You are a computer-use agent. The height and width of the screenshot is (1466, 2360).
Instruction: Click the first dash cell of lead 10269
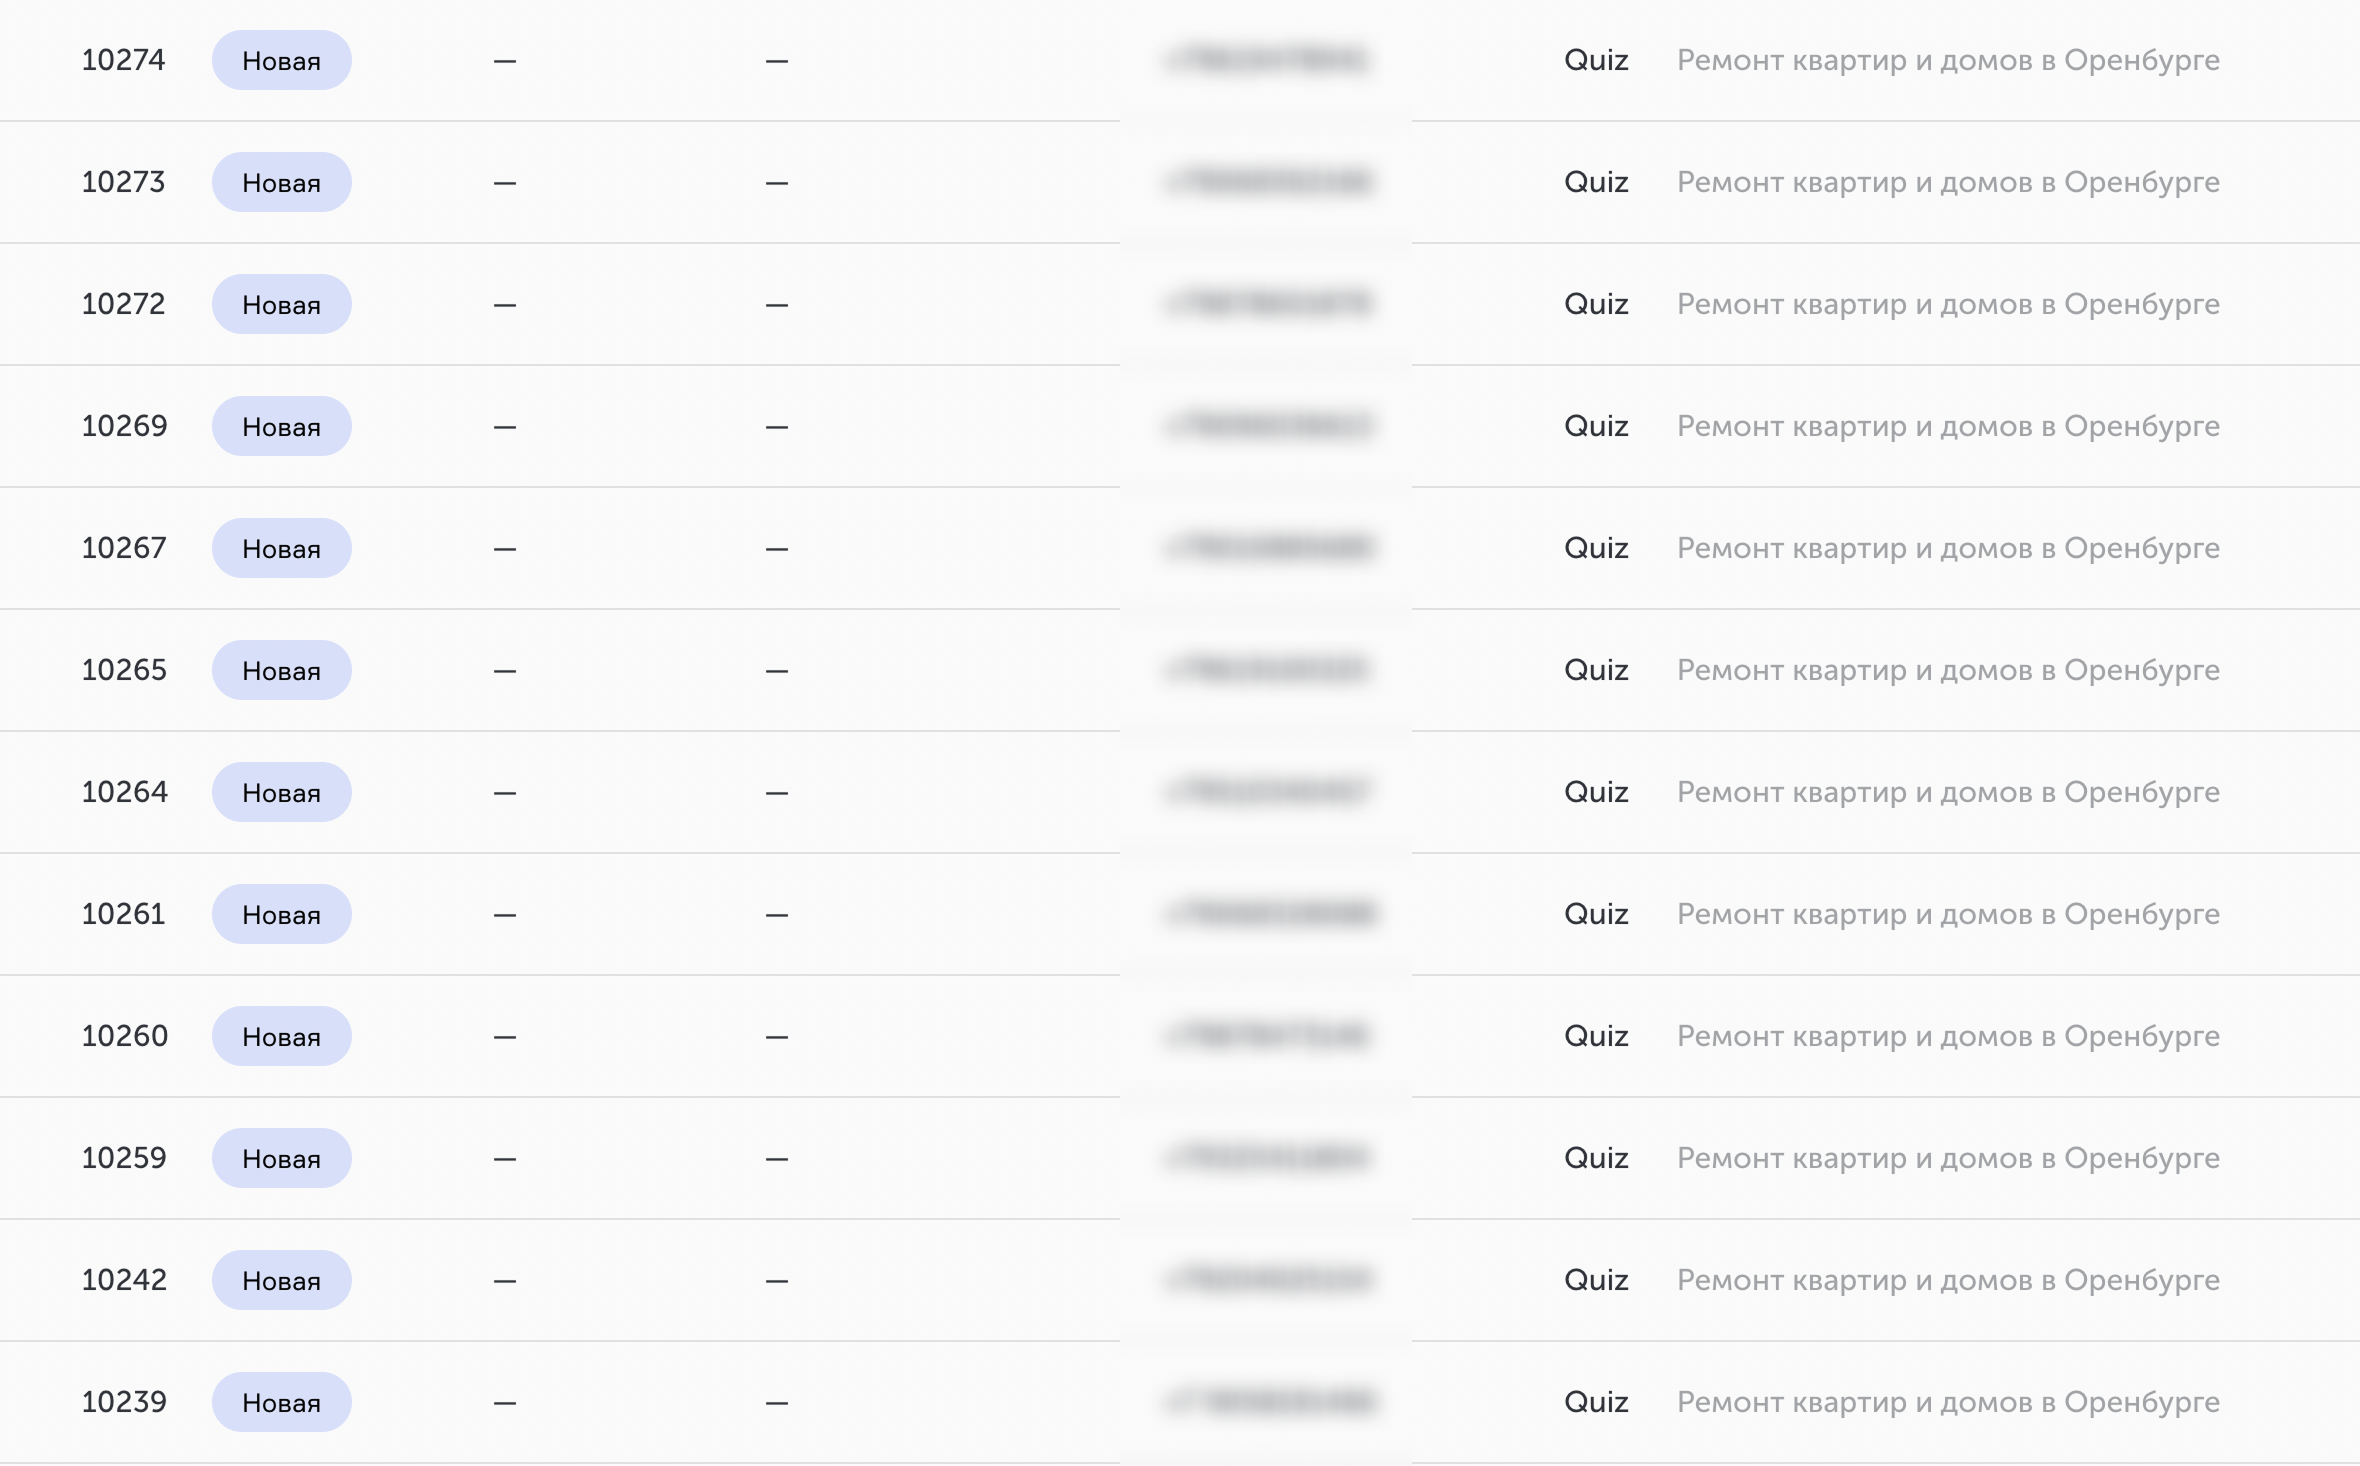[x=505, y=427]
